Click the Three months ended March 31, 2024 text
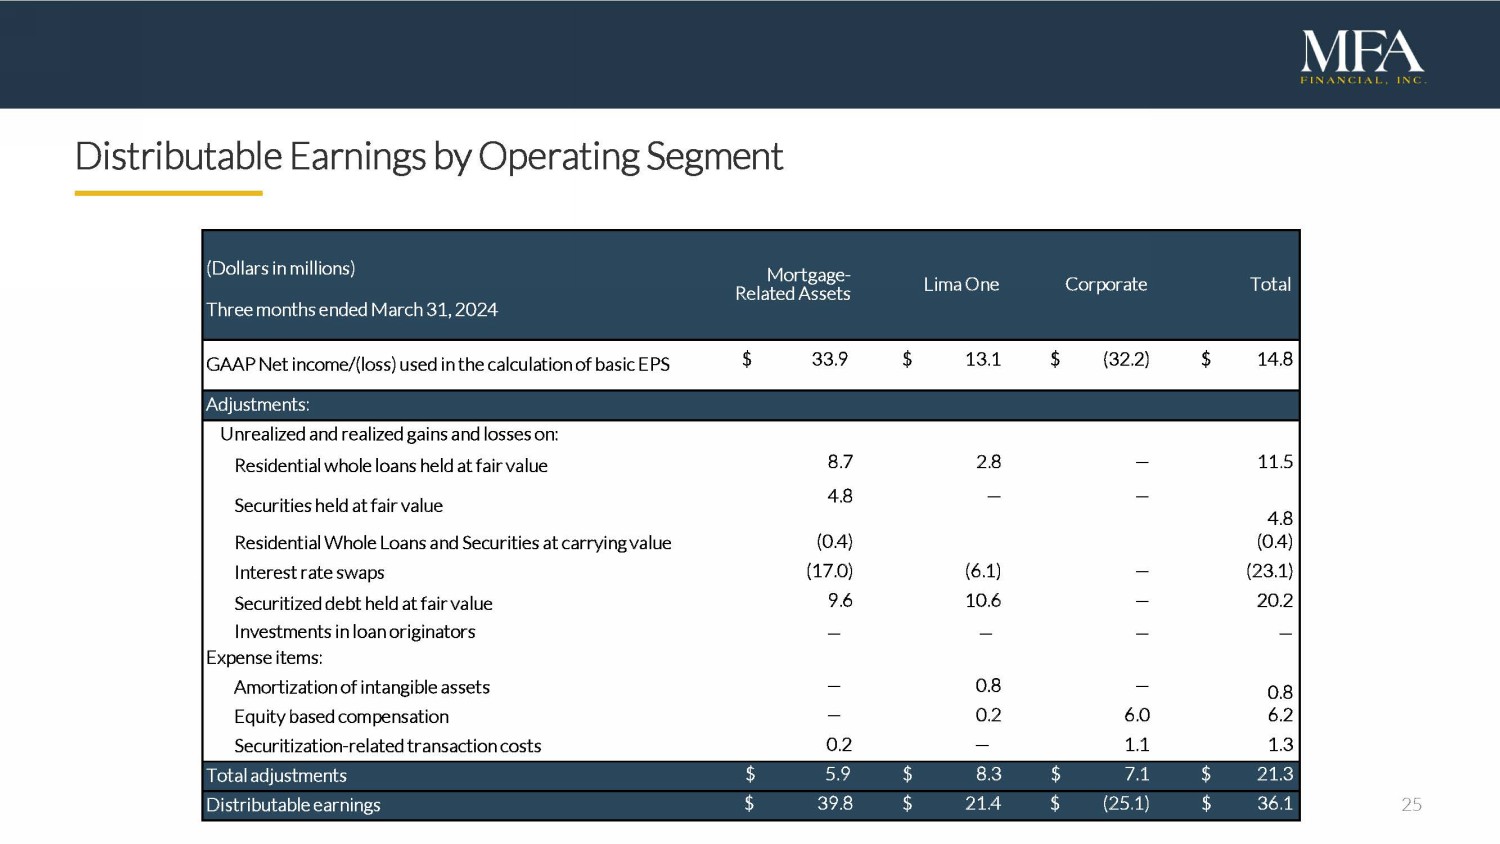Image resolution: width=1500 pixels, height=844 pixels. pos(351,310)
